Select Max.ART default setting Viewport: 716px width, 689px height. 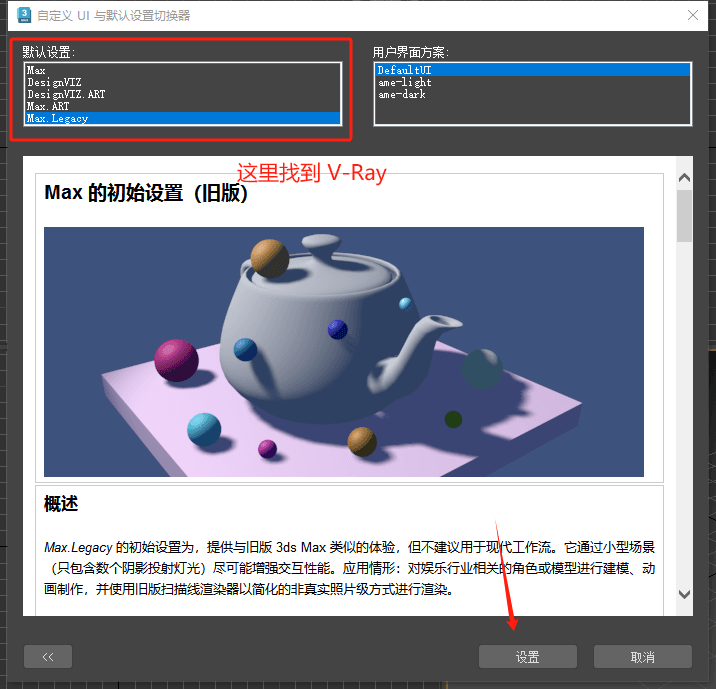click(x=183, y=106)
